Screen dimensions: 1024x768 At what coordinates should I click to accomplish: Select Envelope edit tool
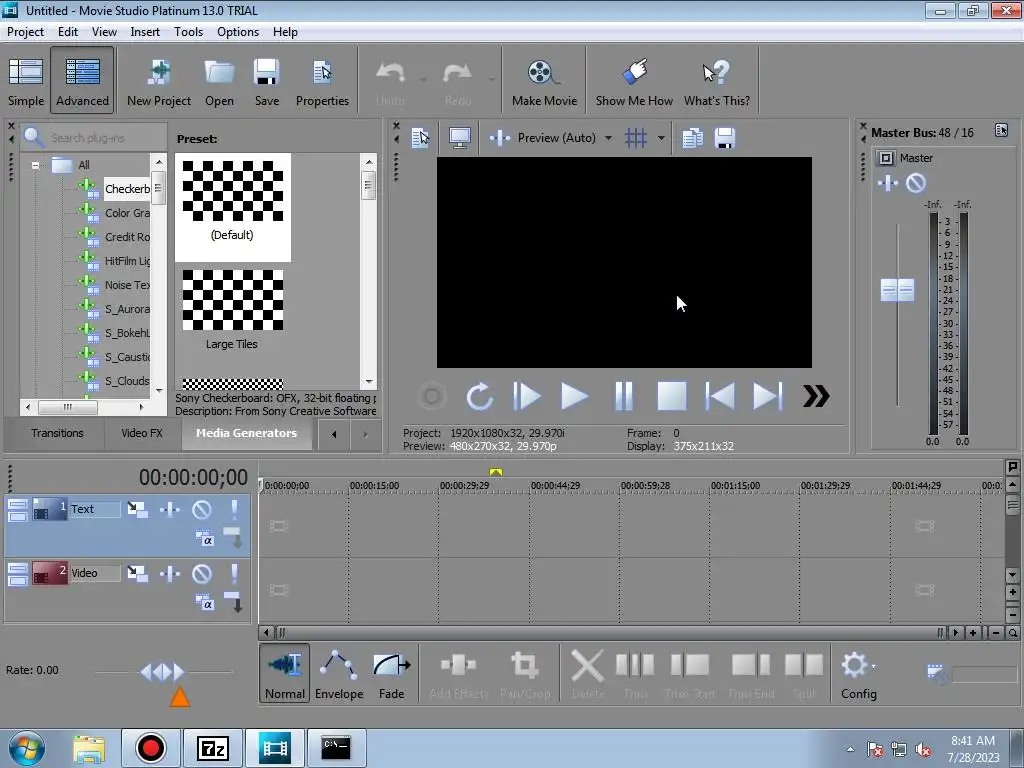click(x=339, y=673)
